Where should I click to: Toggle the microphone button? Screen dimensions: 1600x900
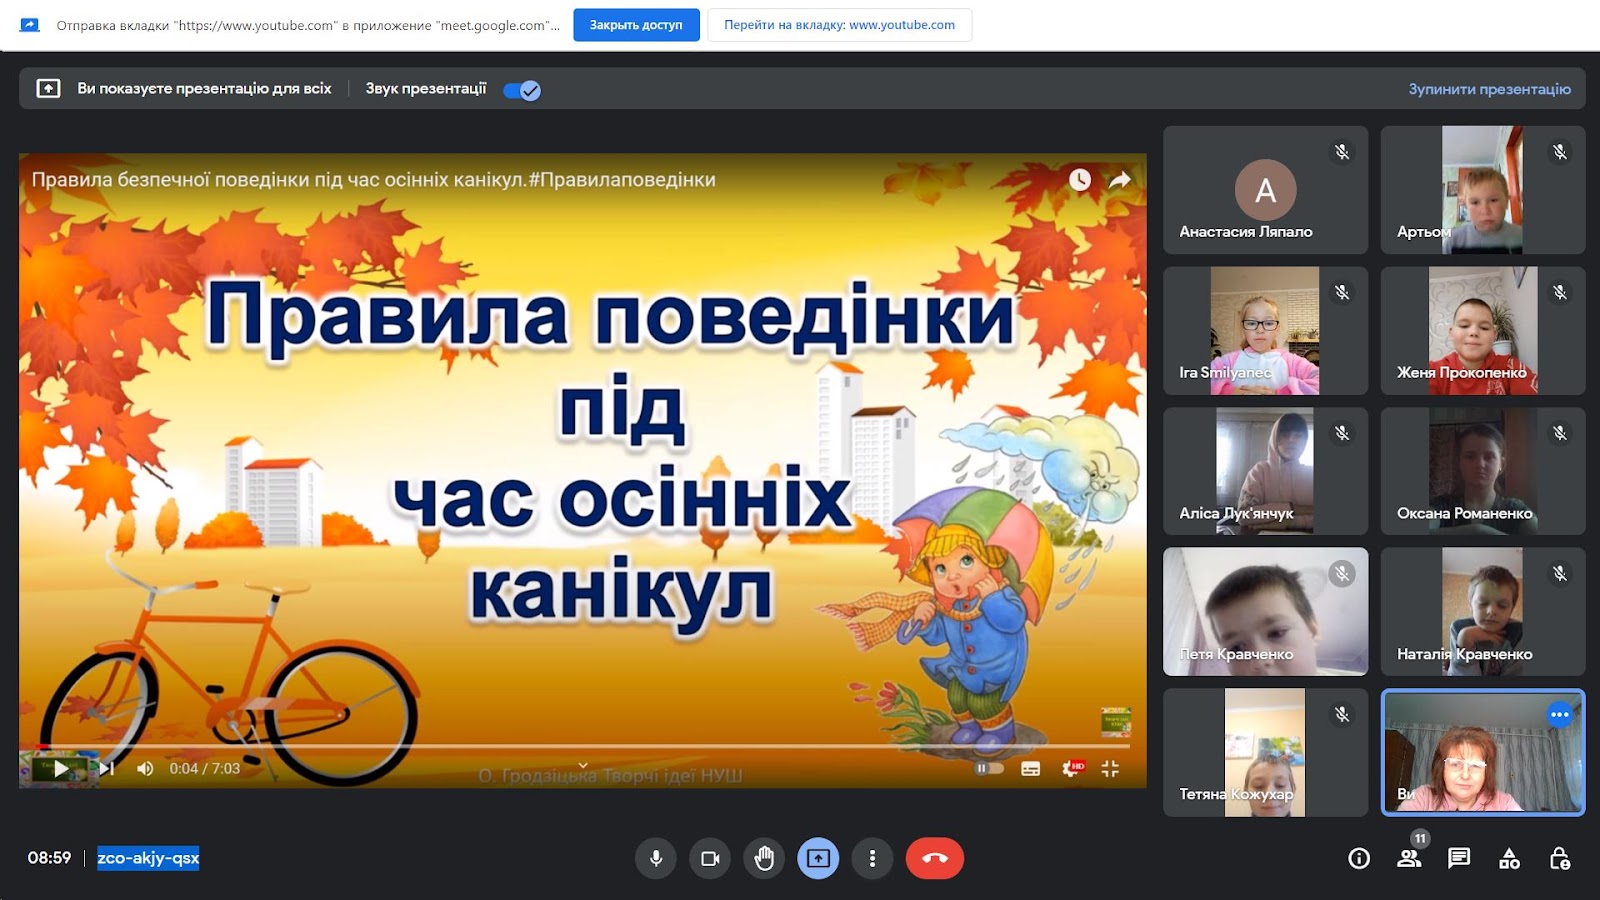[x=656, y=858]
